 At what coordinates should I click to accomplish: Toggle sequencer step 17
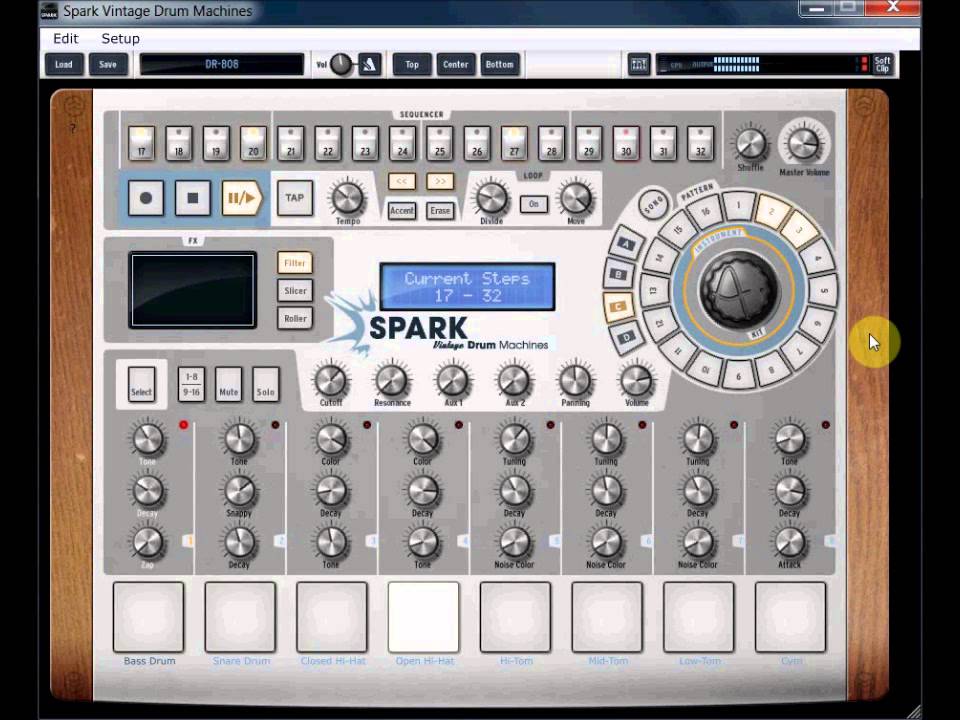point(141,143)
